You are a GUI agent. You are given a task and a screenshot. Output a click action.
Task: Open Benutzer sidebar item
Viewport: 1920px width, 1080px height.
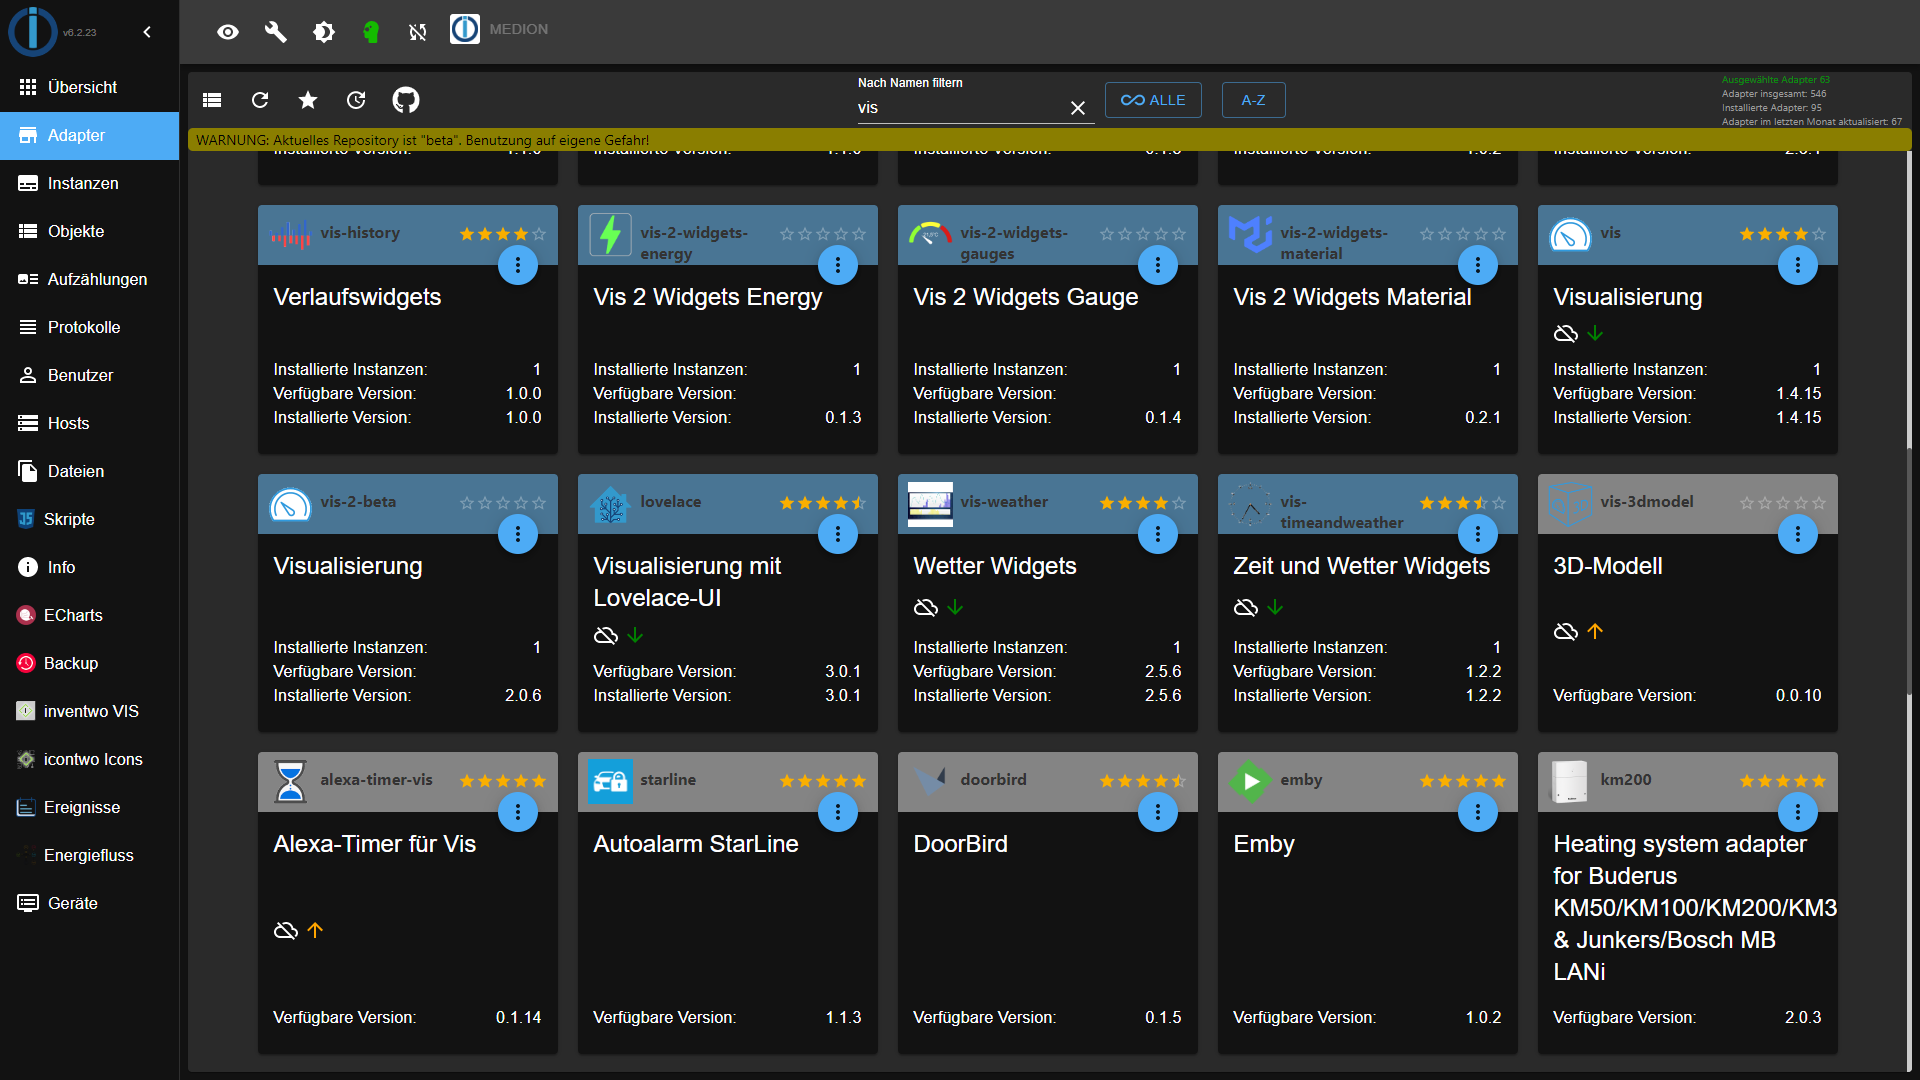point(90,375)
